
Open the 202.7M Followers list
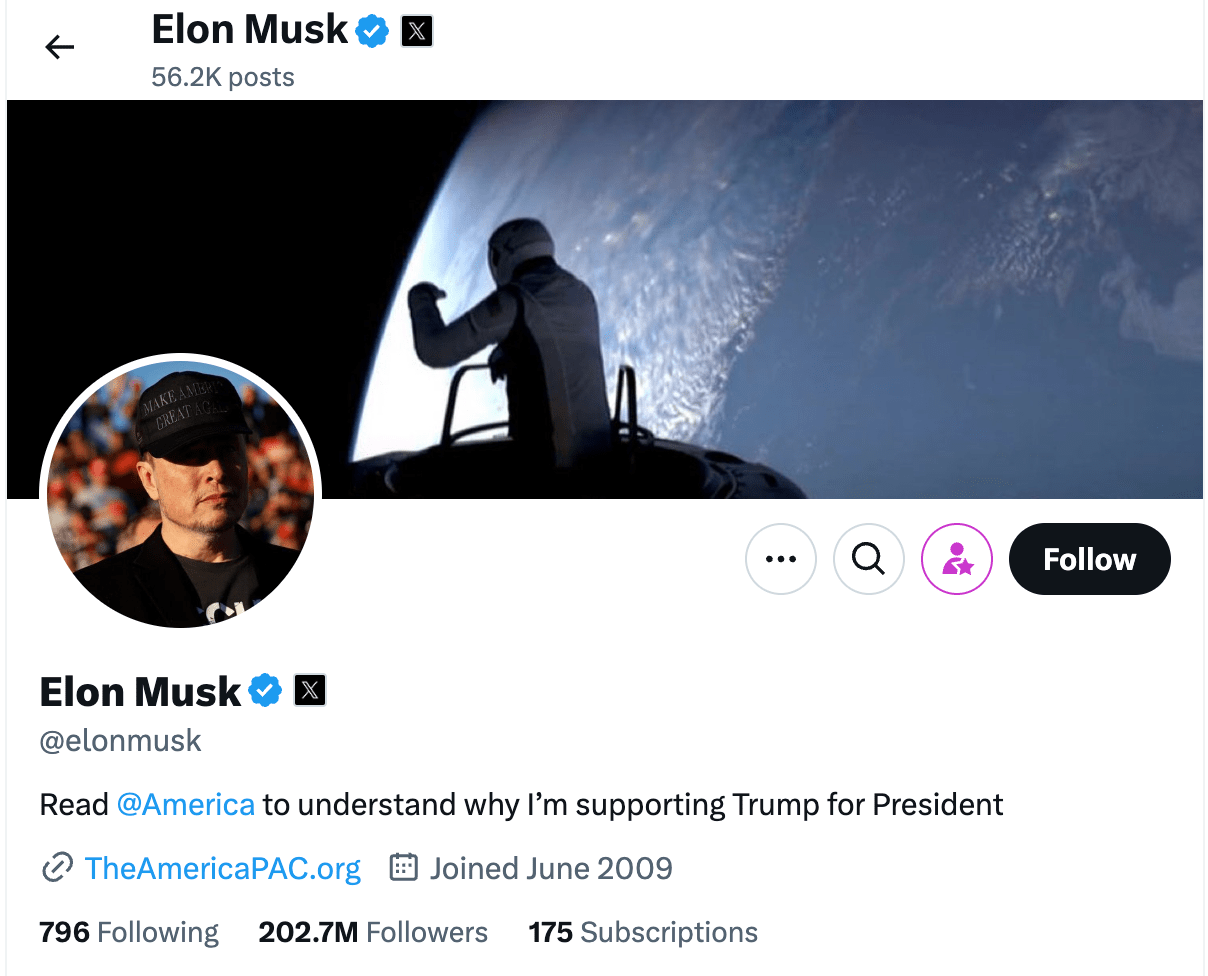tap(373, 933)
